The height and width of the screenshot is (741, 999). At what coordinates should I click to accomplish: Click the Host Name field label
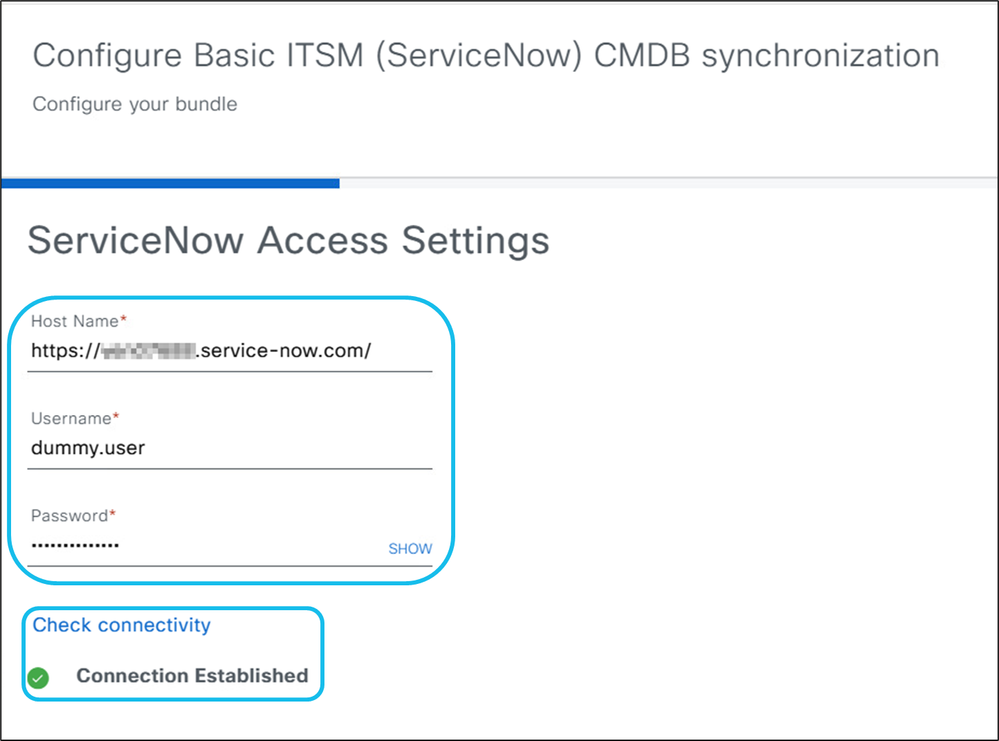pos(74,321)
